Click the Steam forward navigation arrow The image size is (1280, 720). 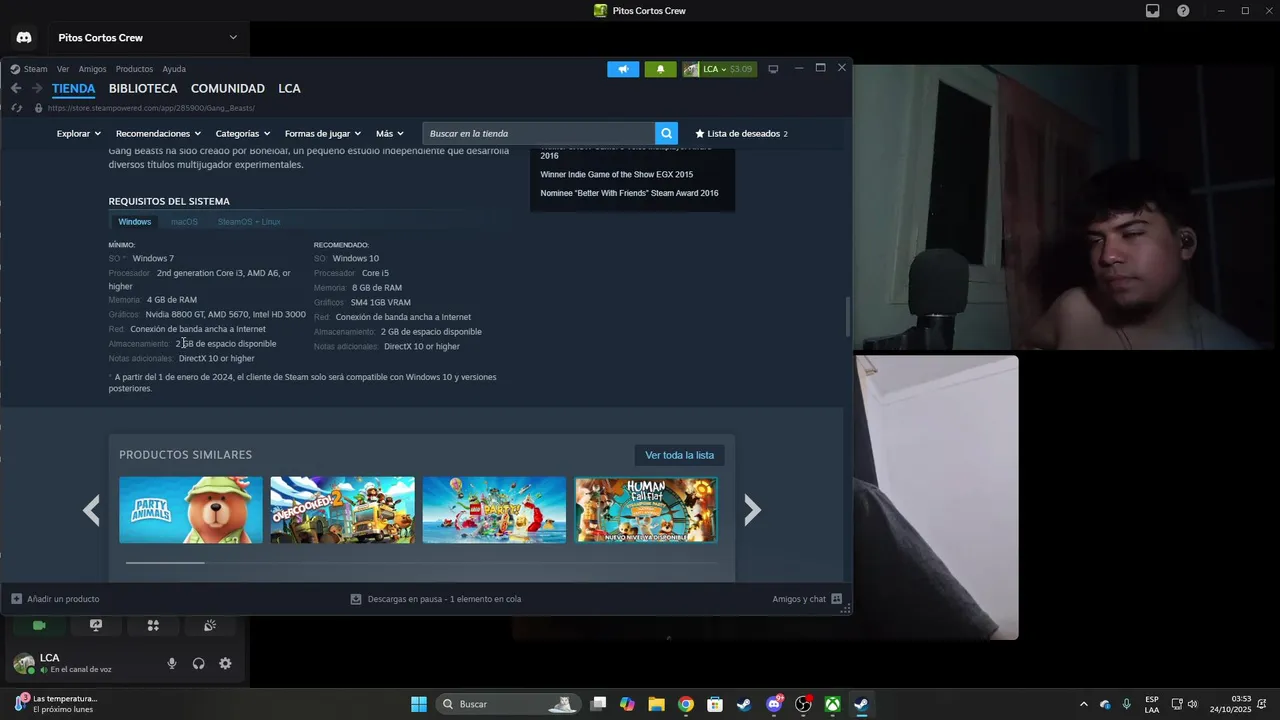[37, 88]
